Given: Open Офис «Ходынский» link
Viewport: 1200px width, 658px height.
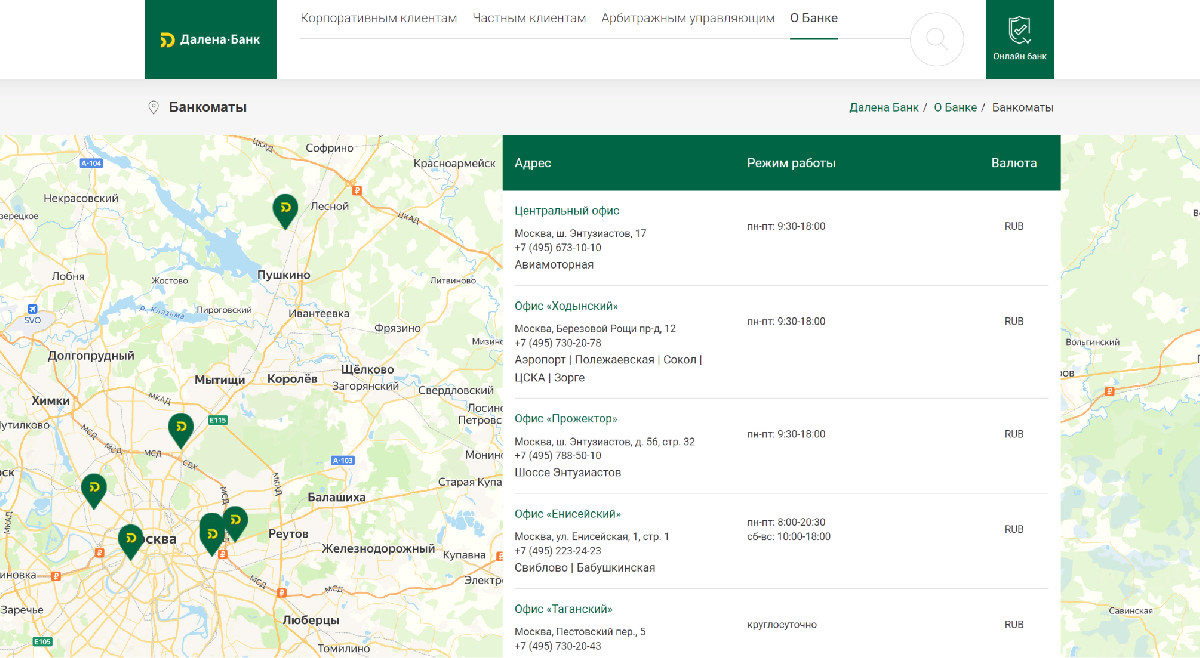Looking at the screenshot, I should (x=566, y=306).
